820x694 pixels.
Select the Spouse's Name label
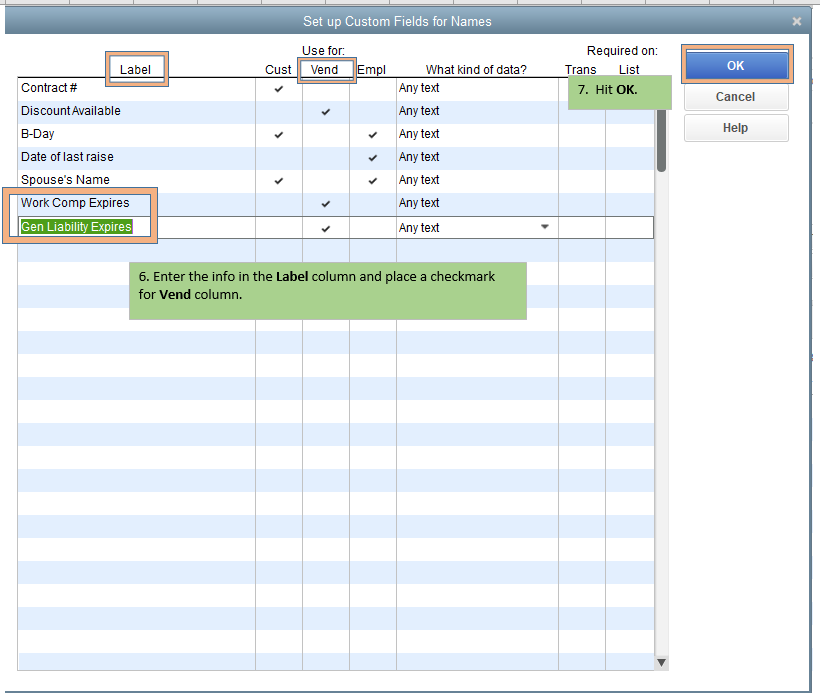pyautogui.click(x=65, y=180)
